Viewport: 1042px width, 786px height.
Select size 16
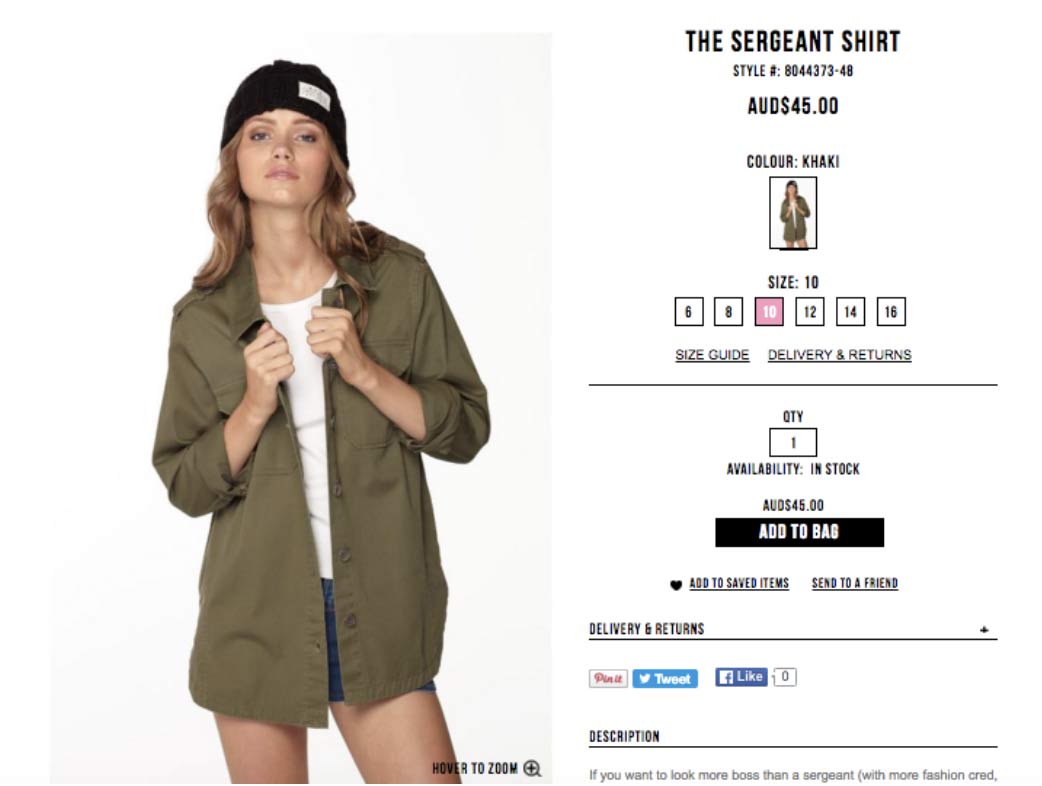tap(891, 312)
